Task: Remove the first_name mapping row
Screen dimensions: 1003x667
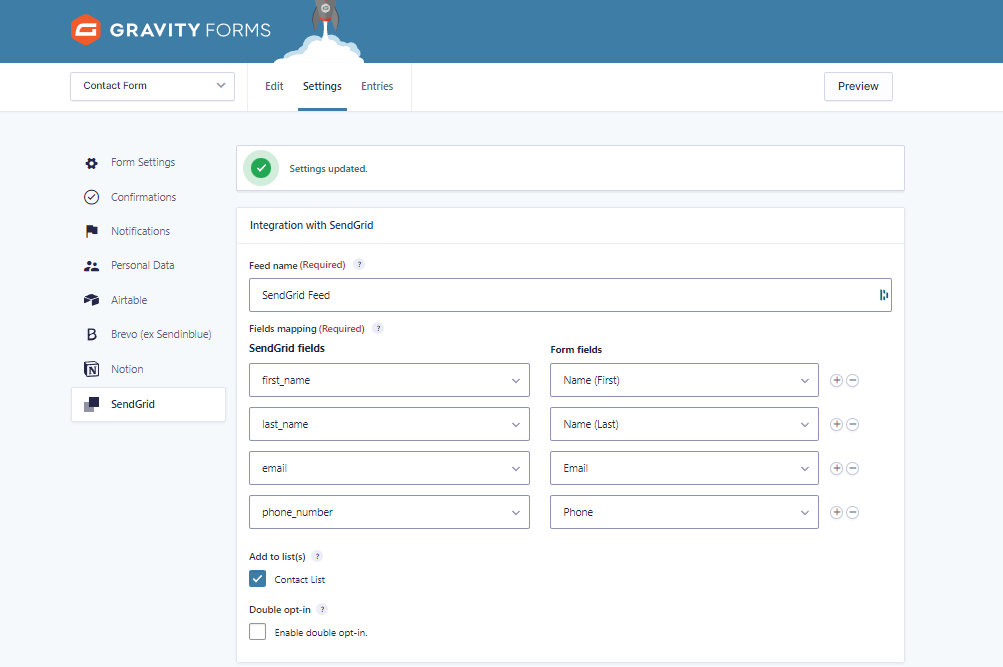Action: [x=853, y=381]
